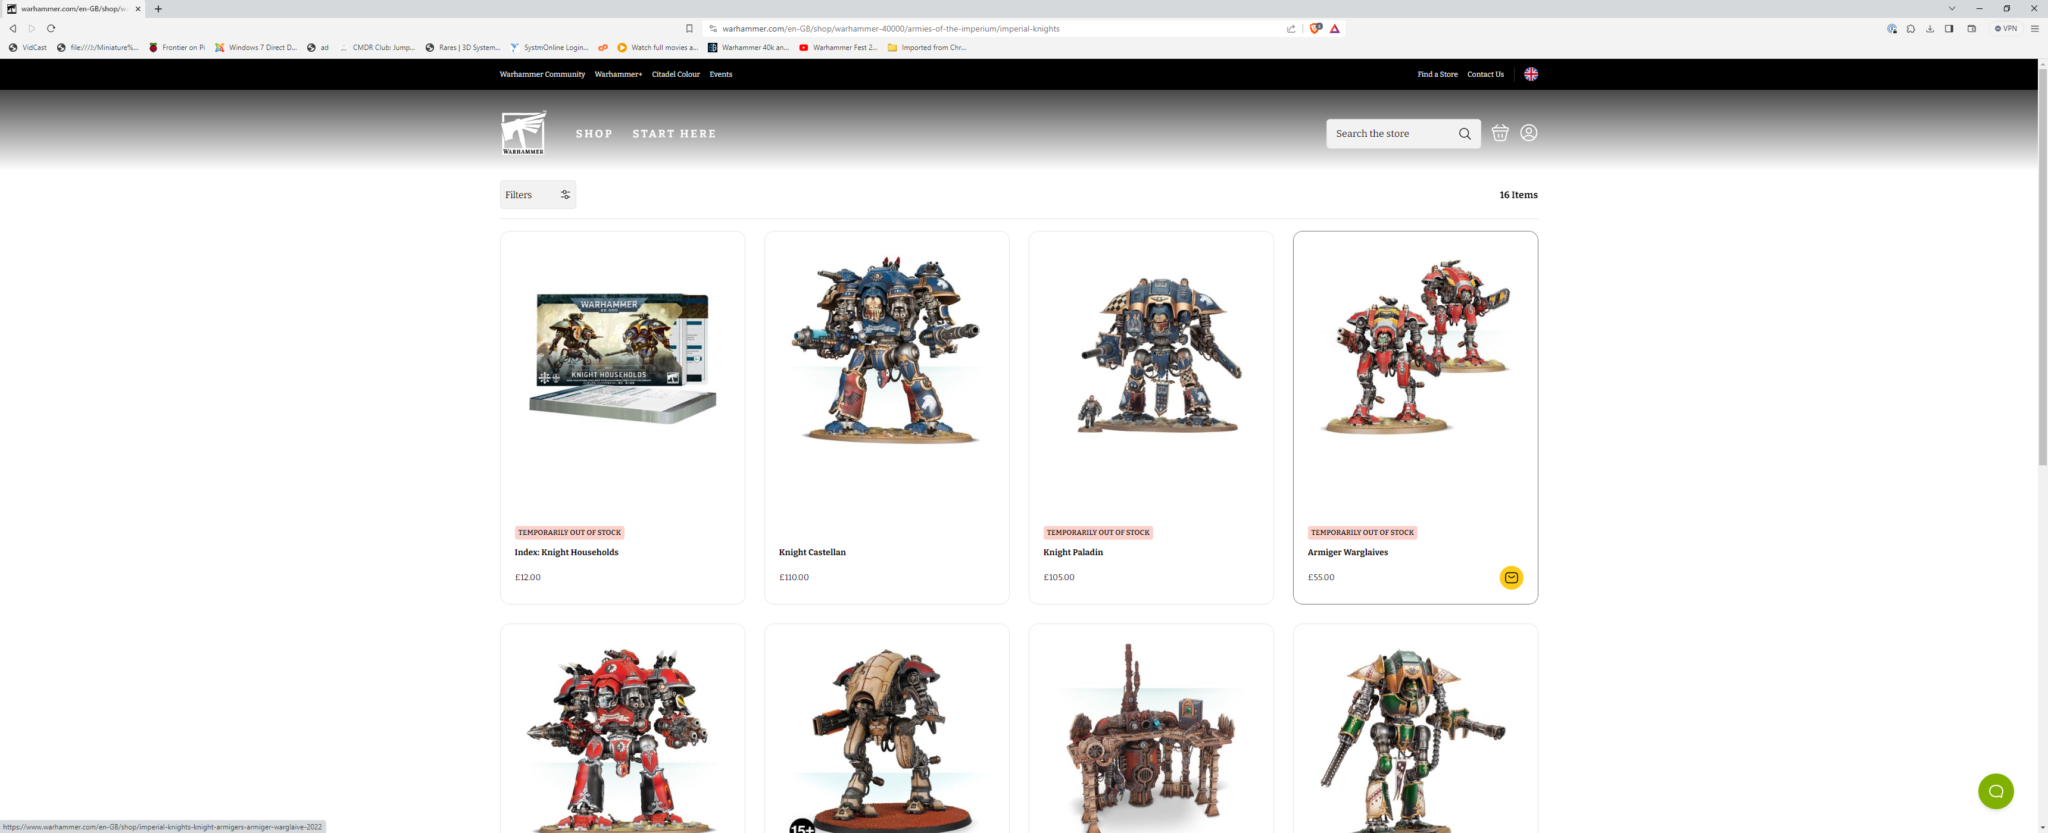This screenshot has width=2048, height=833.
Task: Open the user account icon
Action: (1529, 133)
